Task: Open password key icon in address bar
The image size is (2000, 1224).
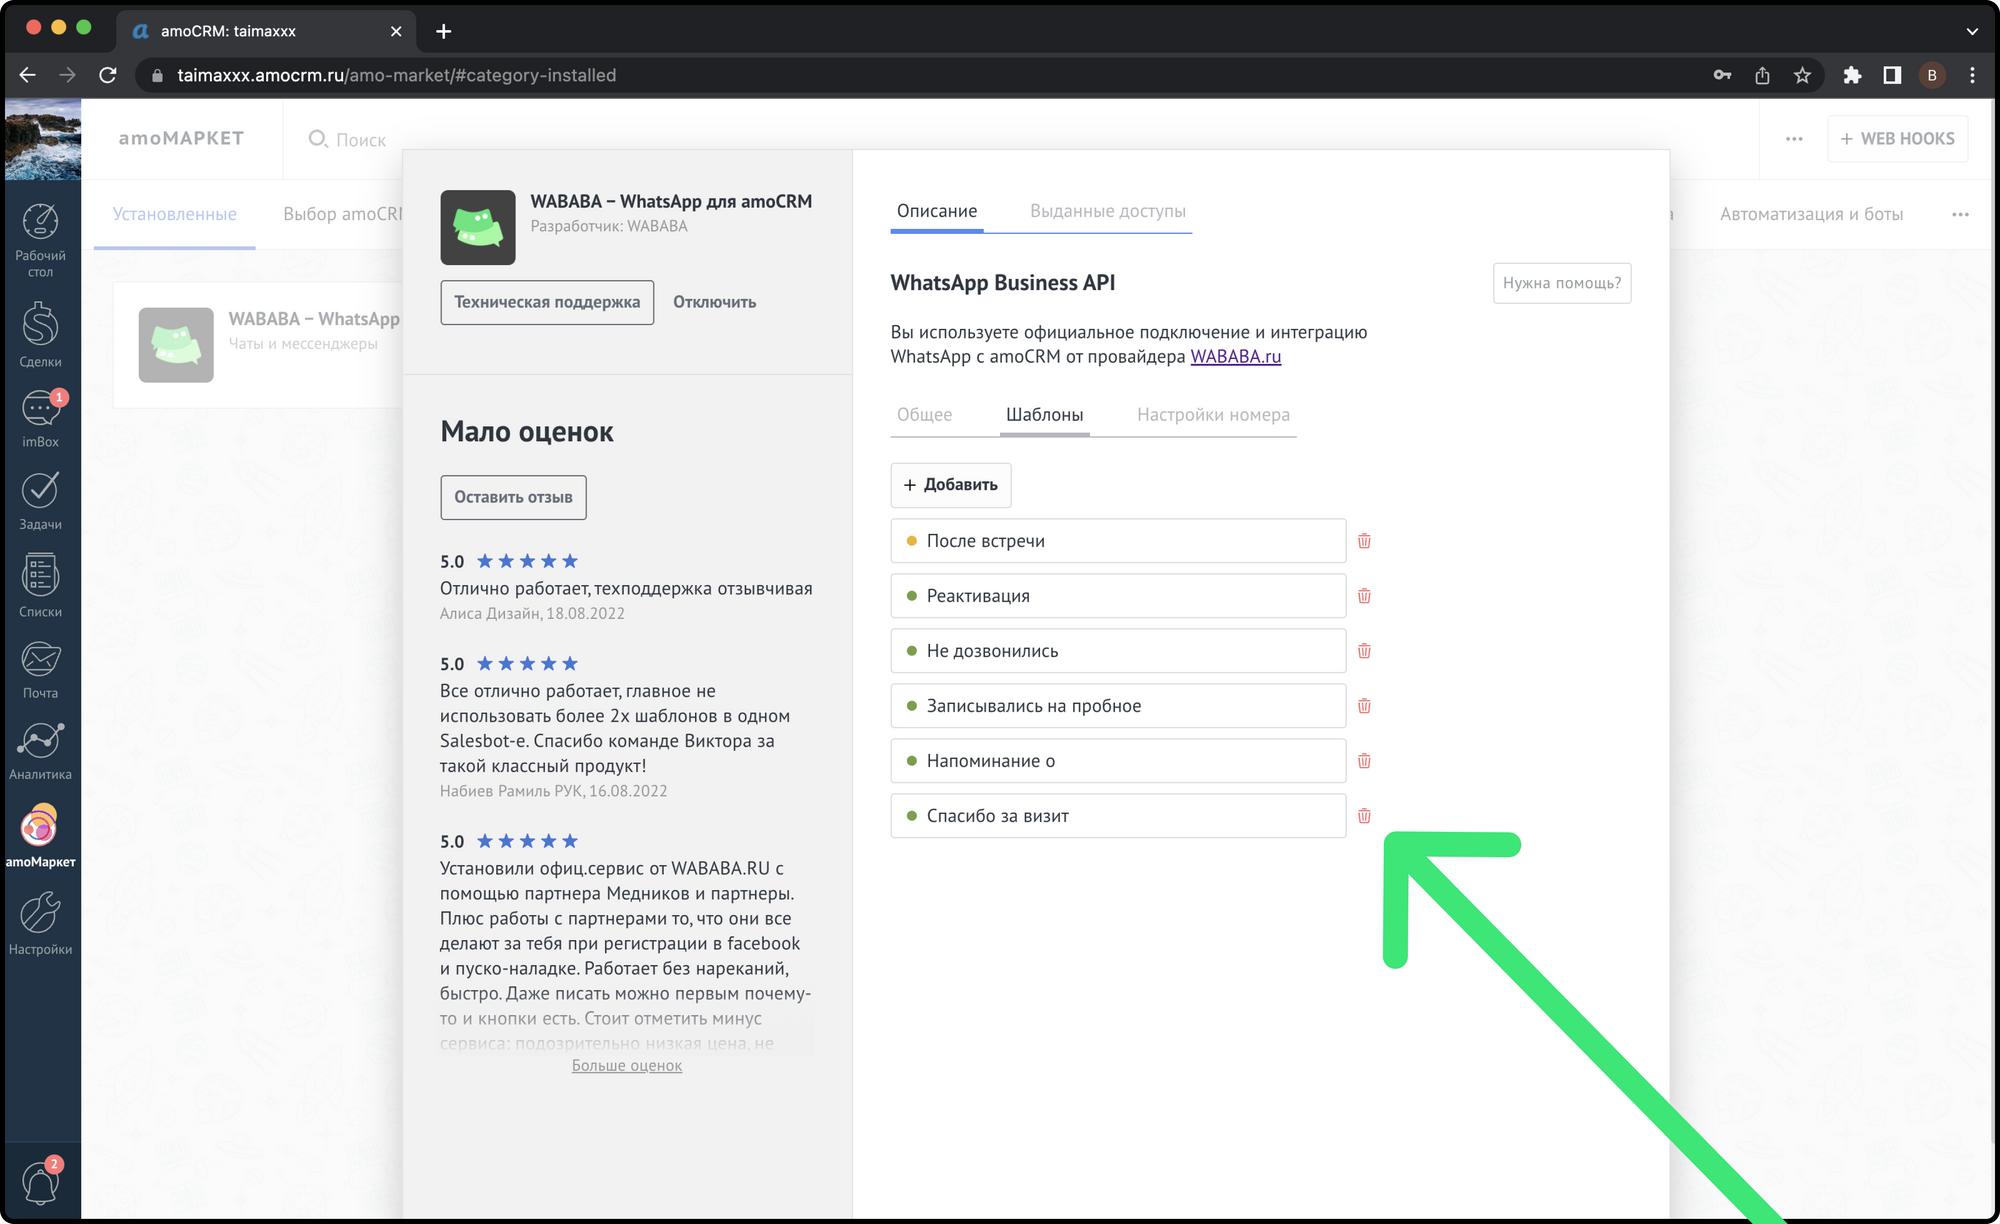Action: click(1722, 75)
